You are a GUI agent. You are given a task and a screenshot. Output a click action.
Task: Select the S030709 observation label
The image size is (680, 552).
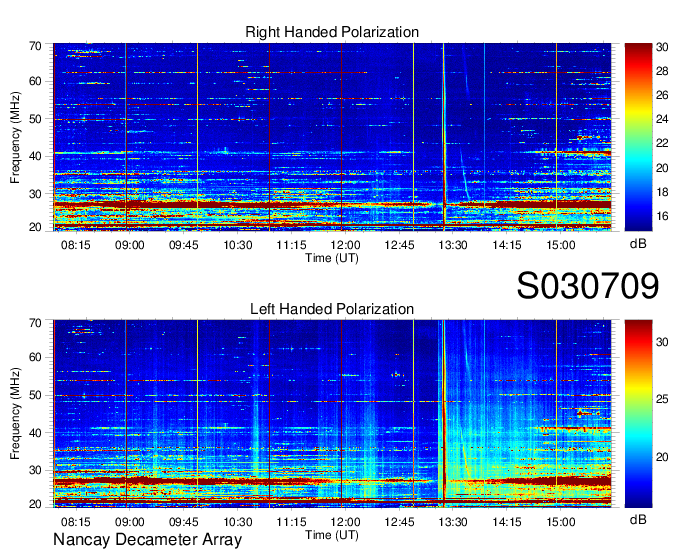coord(588,286)
